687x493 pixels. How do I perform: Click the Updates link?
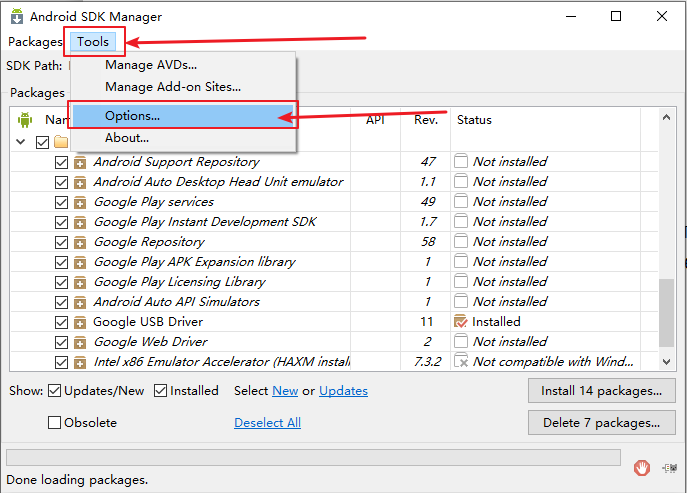click(x=344, y=390)
